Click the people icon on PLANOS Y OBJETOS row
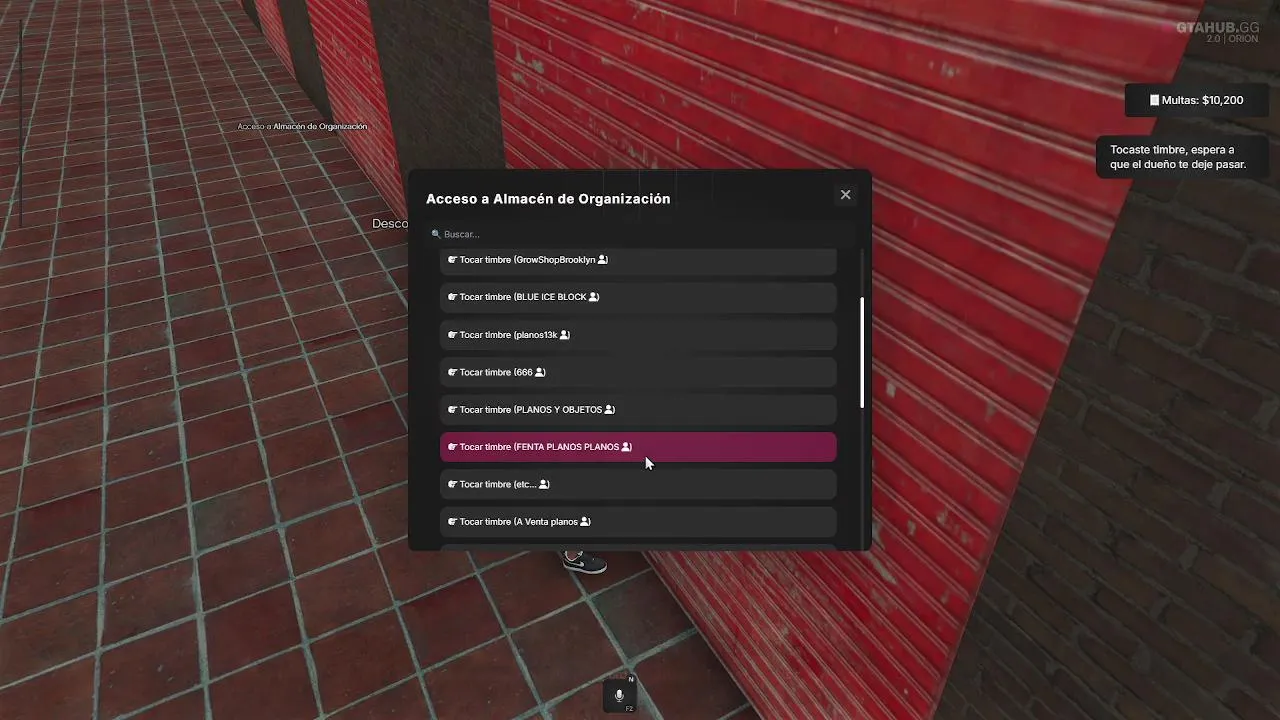Image resolution: width=1280 pixels, height=720 pixels. pos(610,410)
